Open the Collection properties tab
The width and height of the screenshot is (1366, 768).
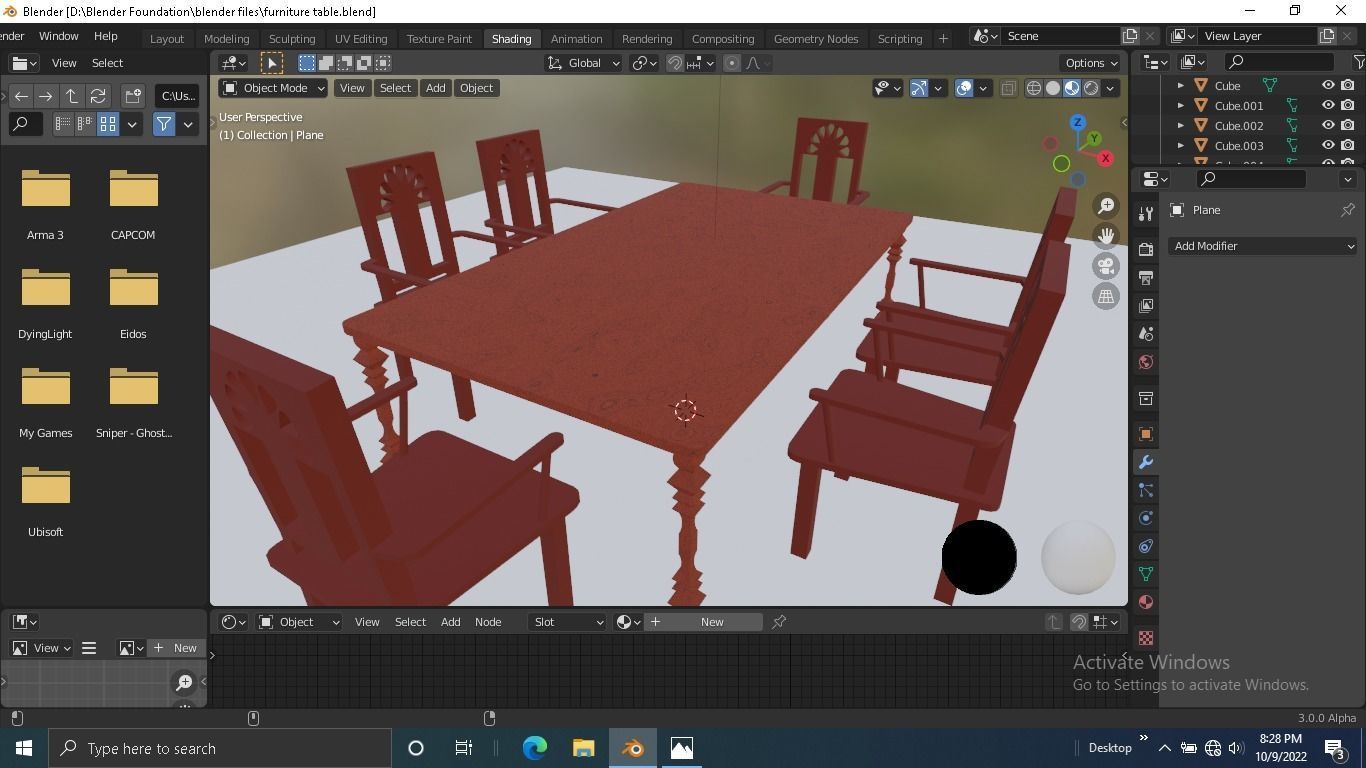pyautogui.click(x=1146, y=398)
